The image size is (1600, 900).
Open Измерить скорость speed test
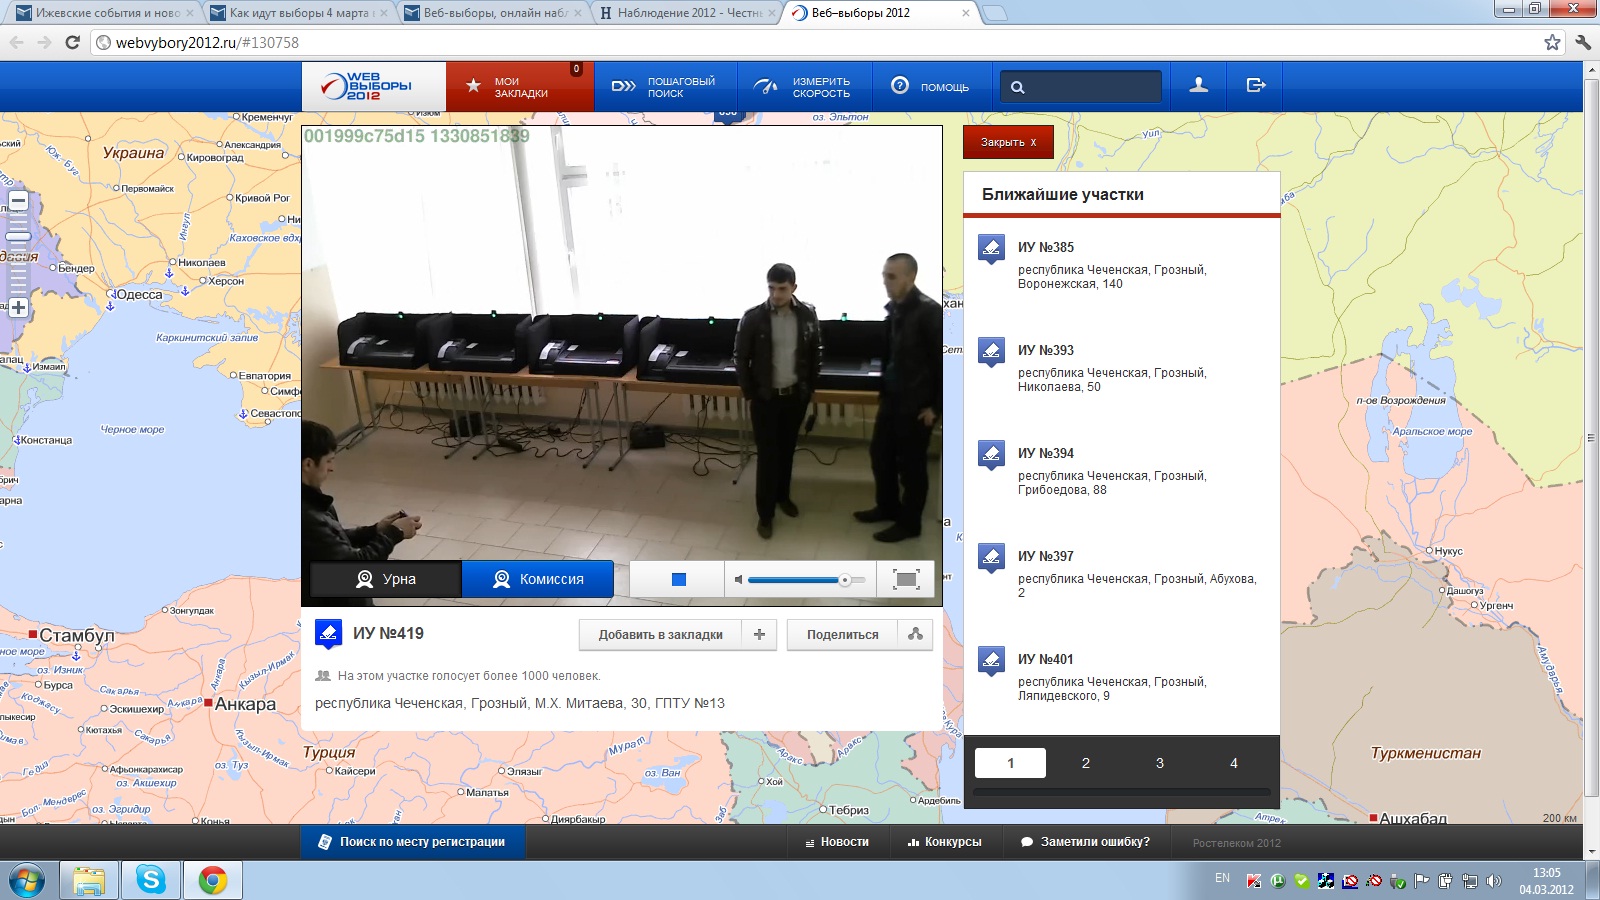[x=804, y=87]
